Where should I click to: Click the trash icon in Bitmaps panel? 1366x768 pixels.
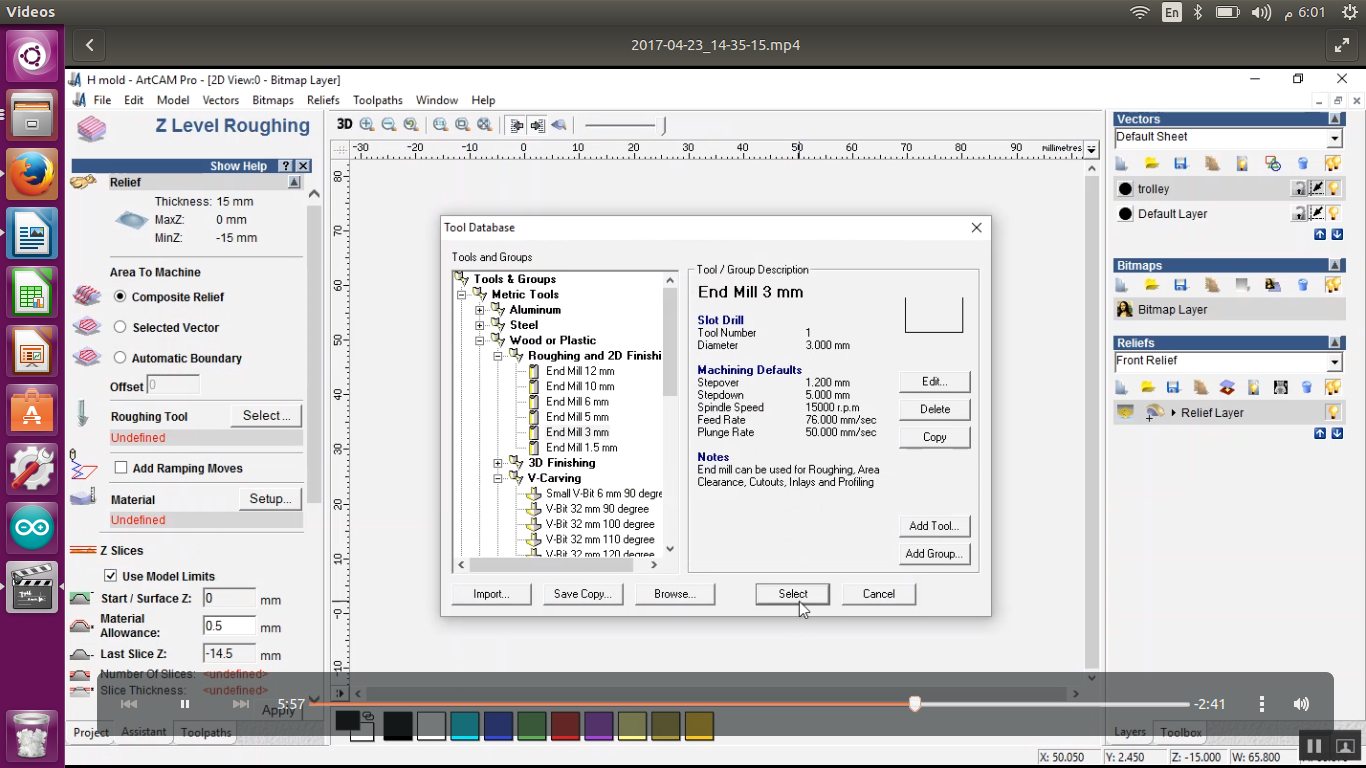coord(1303,285)
